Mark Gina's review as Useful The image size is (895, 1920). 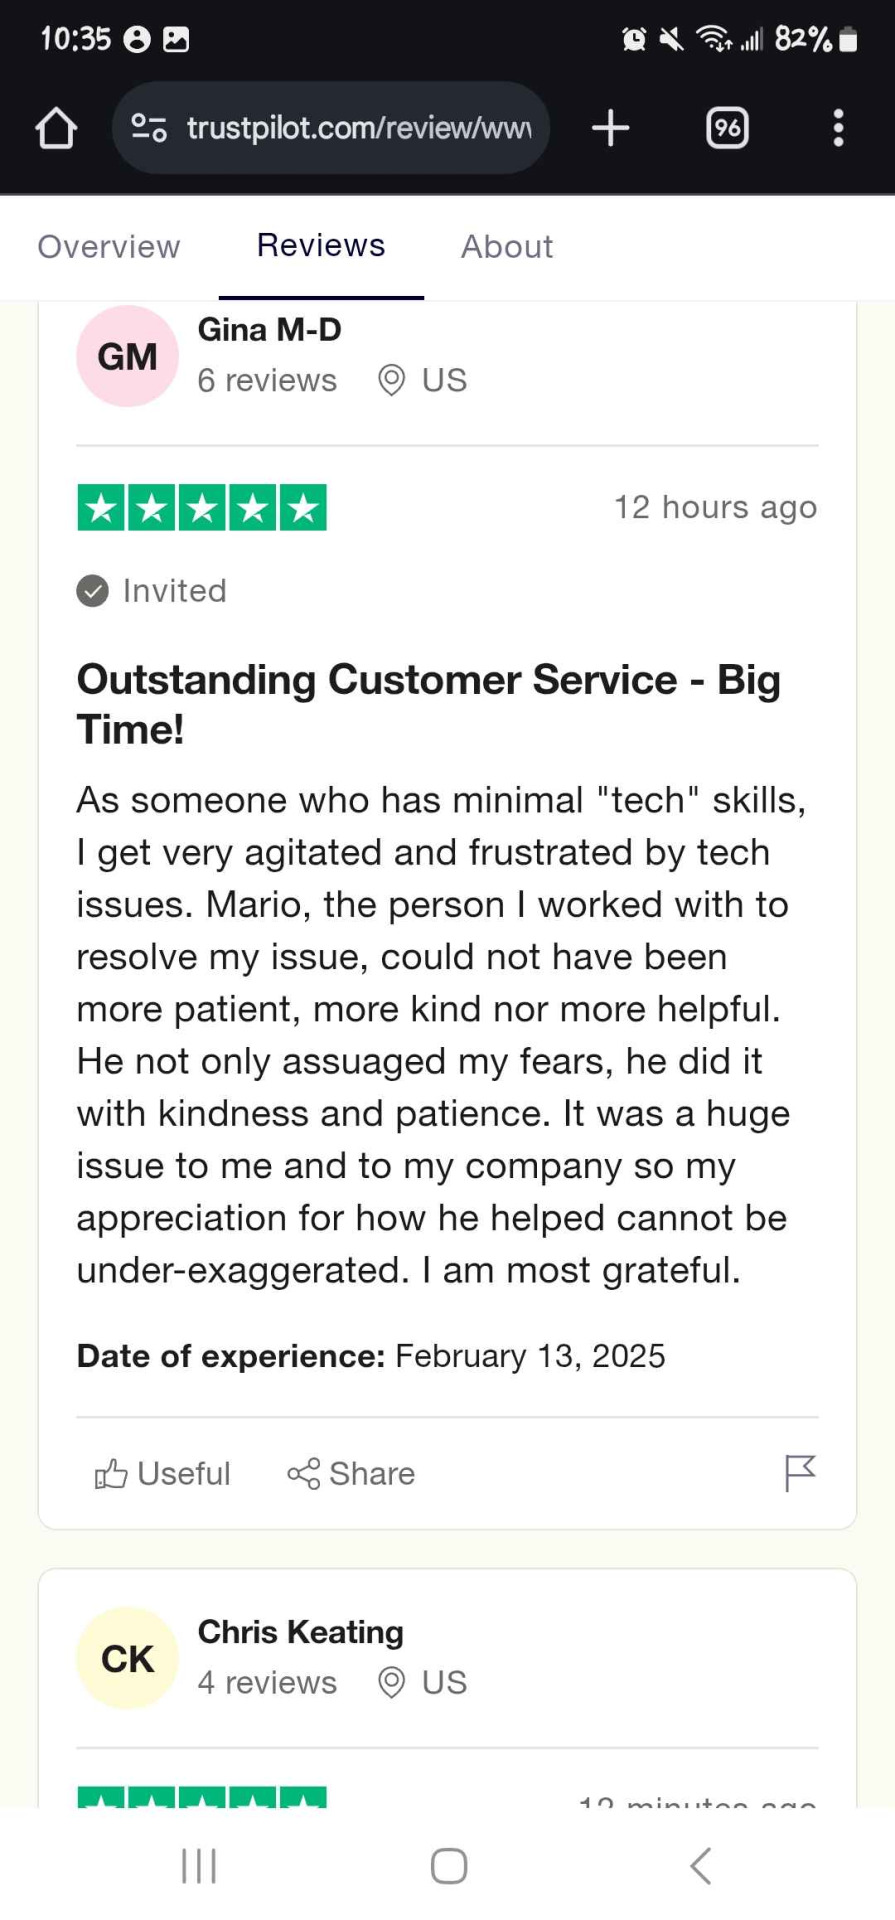pyautogui.click(x=162, y=1473)
